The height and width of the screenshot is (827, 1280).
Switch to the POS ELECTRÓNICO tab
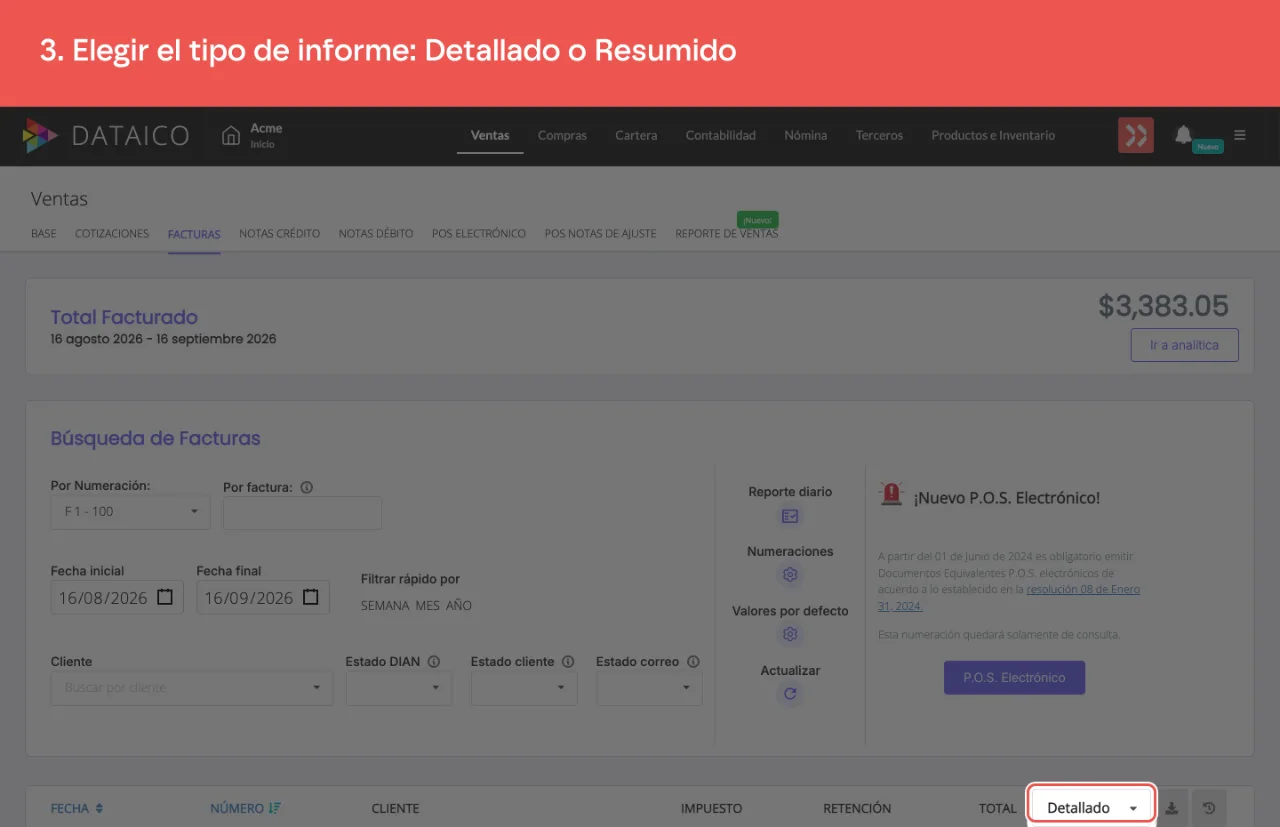tap(479, 233)
